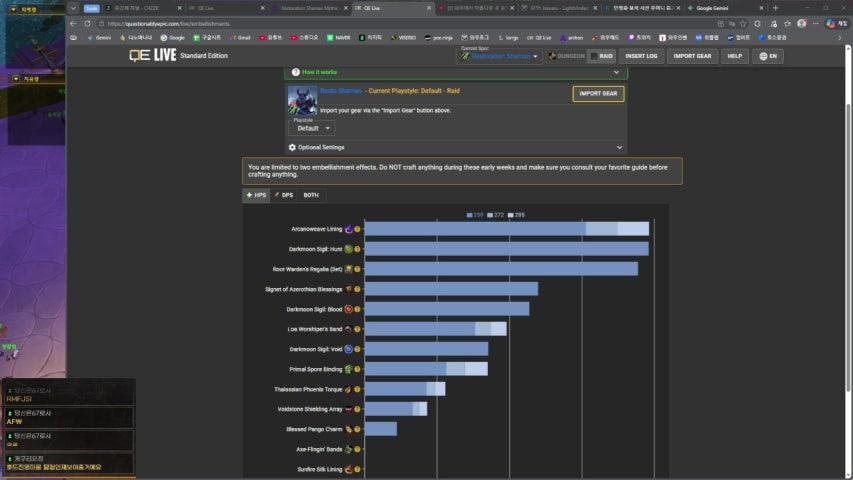Click the Resto Shaman character portrait
Screen dimensions: 853x480
pos(302,100)
